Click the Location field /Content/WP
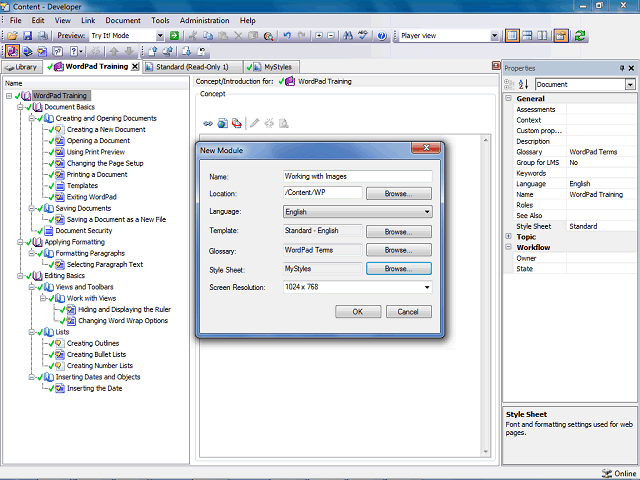Viewport: 640px width, 480px height. (x=322, y=193)
